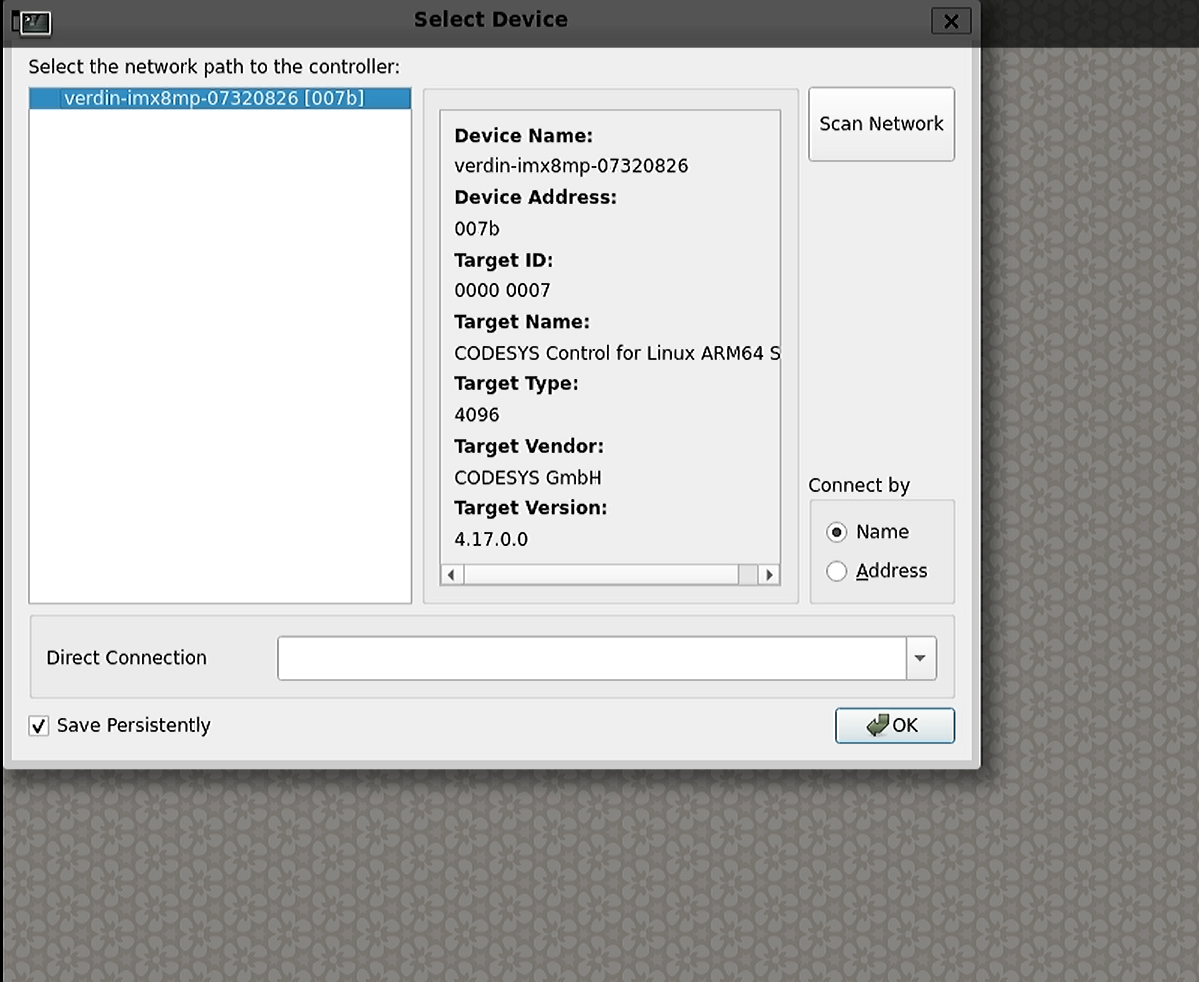Click the left scroll arrow in details panel
This screenshot has height=982, width=1199.
[452, 574]
